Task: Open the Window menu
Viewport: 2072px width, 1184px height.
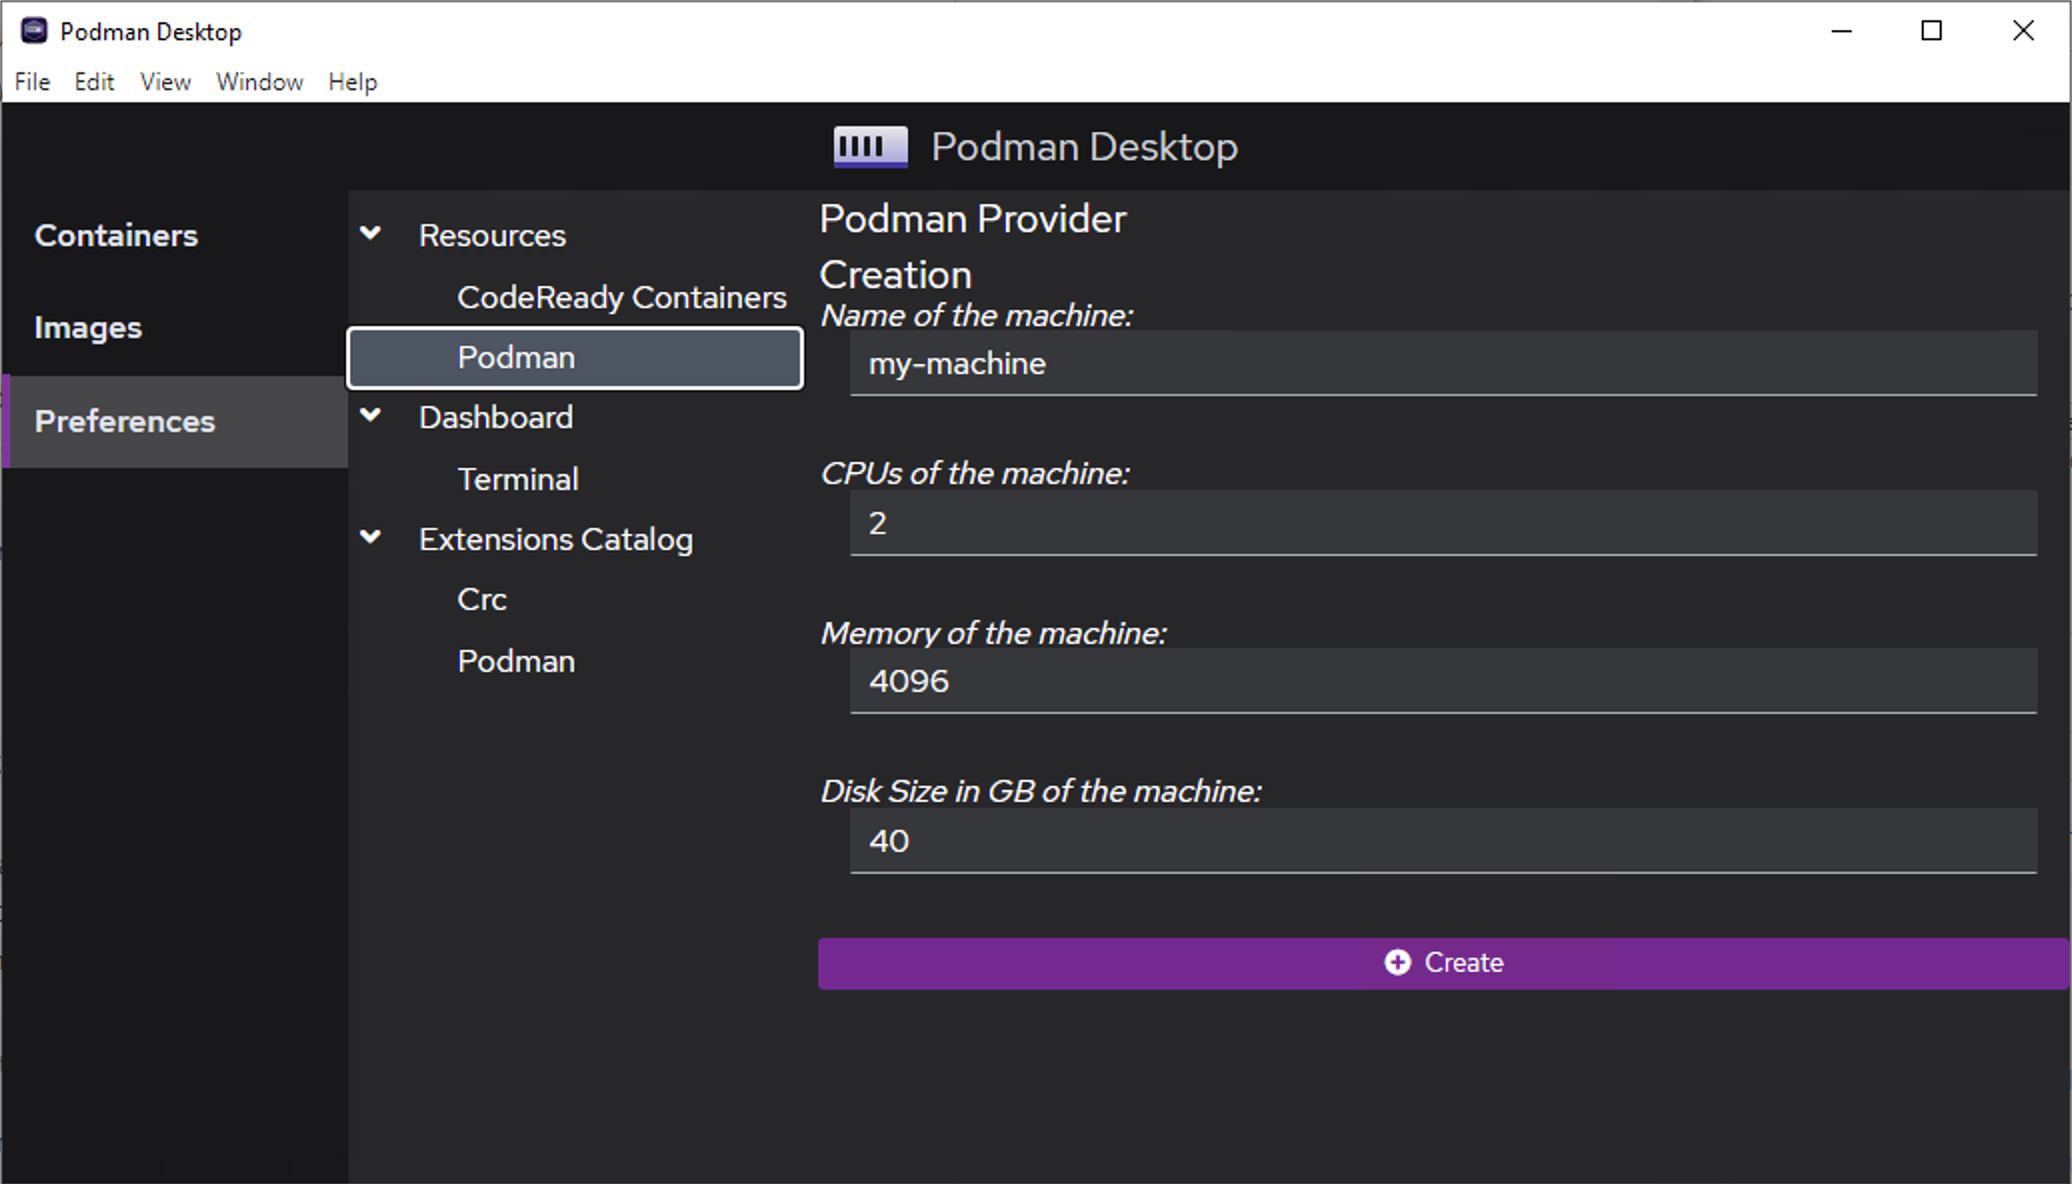Action: [x=259, y=82]
